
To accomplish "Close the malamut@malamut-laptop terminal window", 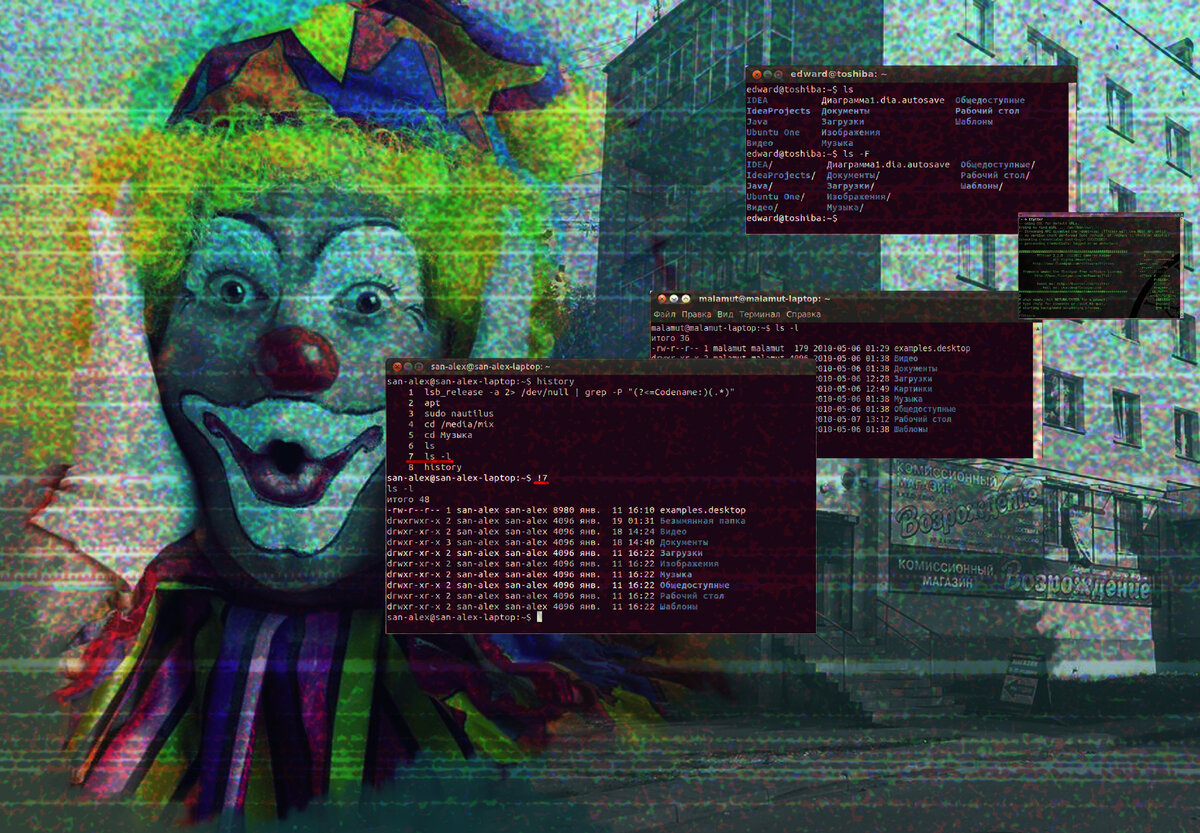I will pos(662,299).
